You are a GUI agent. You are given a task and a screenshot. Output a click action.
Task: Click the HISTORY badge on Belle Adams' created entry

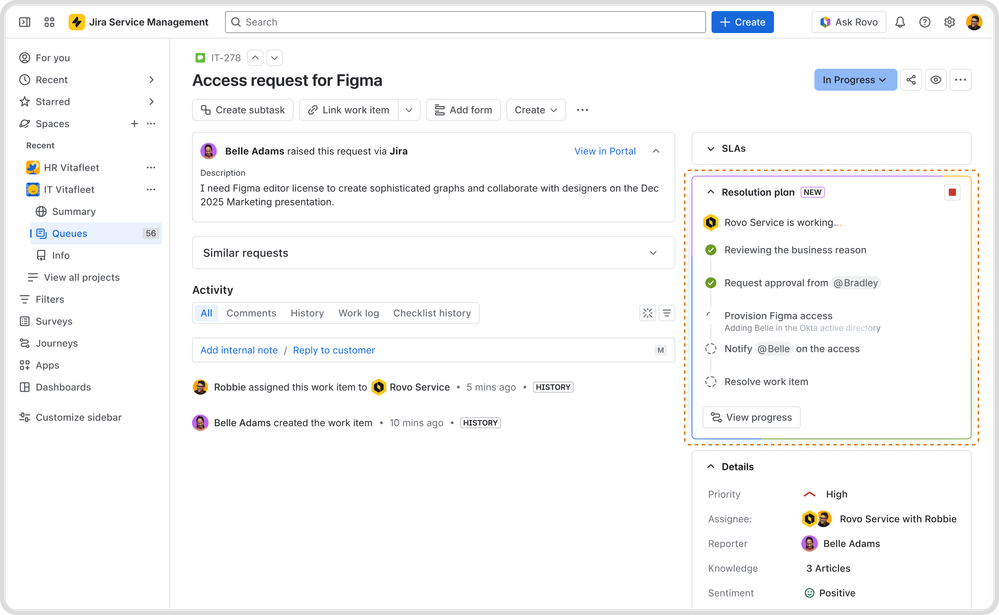(x=480, y=423)
